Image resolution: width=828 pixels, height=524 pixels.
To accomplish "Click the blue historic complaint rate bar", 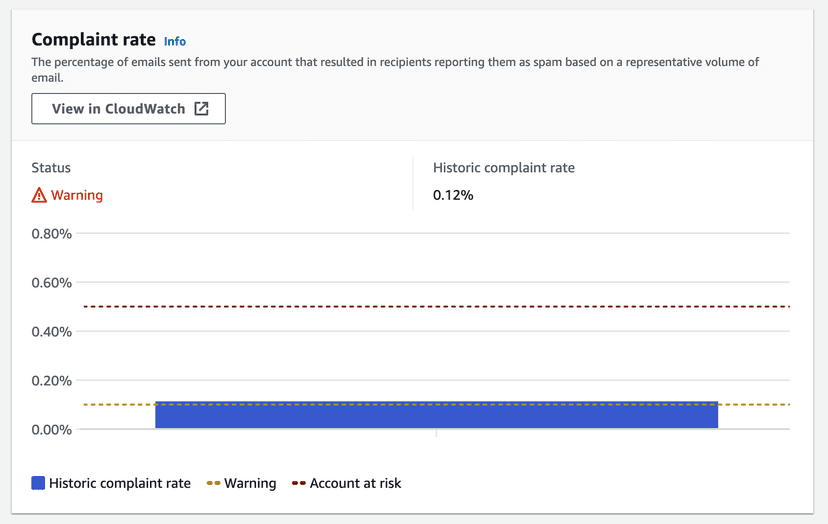I will point(436,415).
